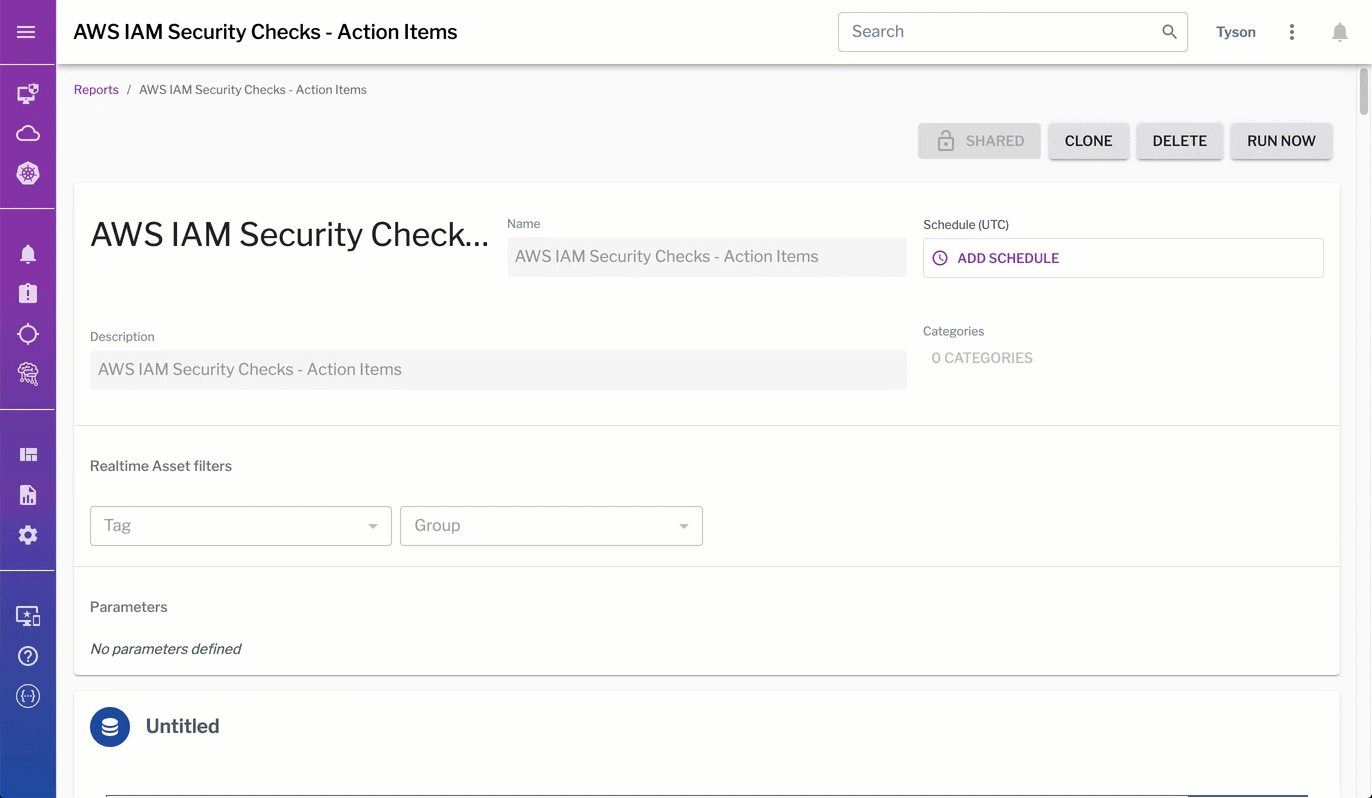
Task: Open the monitor with shield sidebar icon
Action: pos(28,94)
